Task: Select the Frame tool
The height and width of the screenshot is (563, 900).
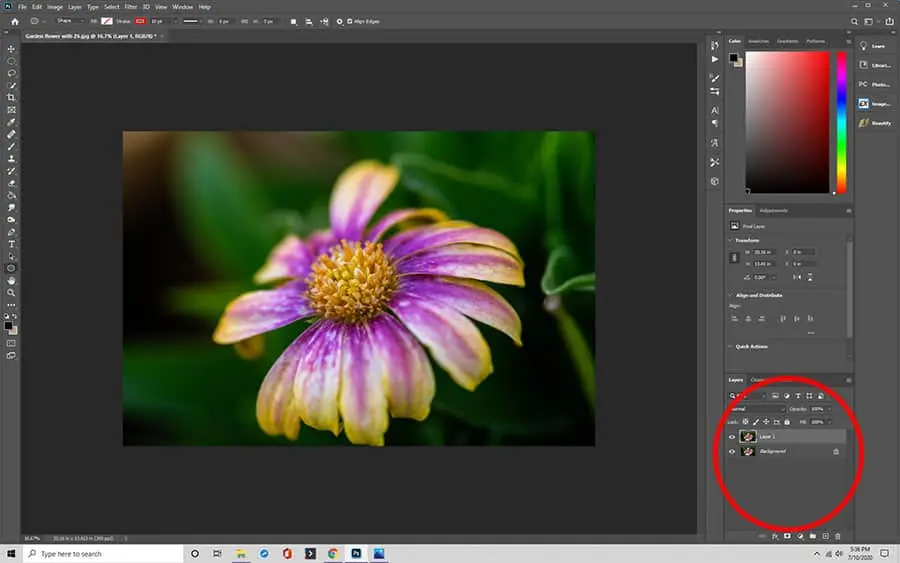Action: pyautogui.click(x=11, y=110)
